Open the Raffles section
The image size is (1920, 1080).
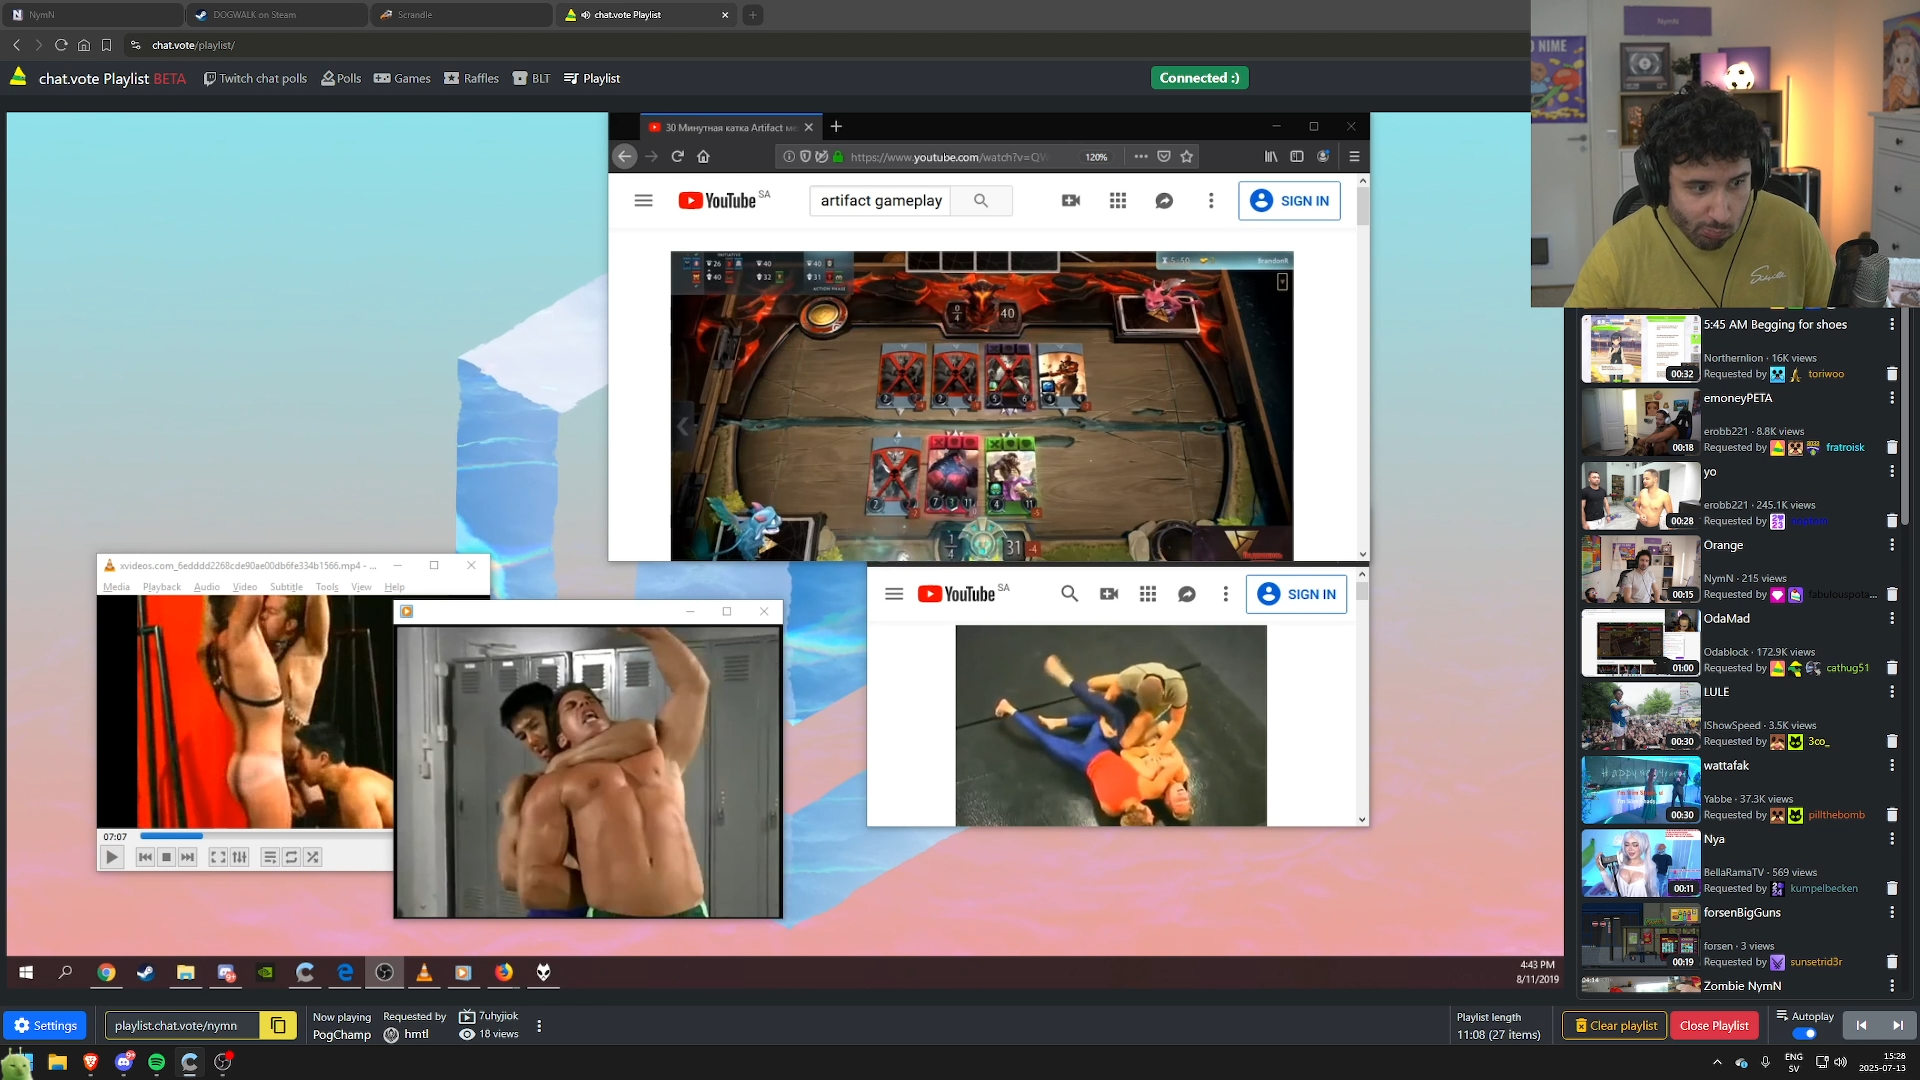point(471,78)
